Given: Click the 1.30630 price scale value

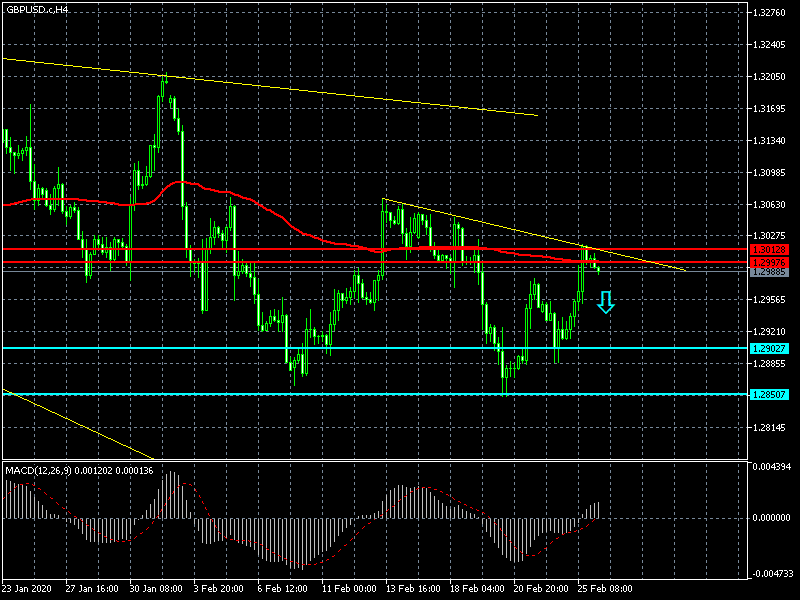Looking at the screenshot, I should [769, 205].
